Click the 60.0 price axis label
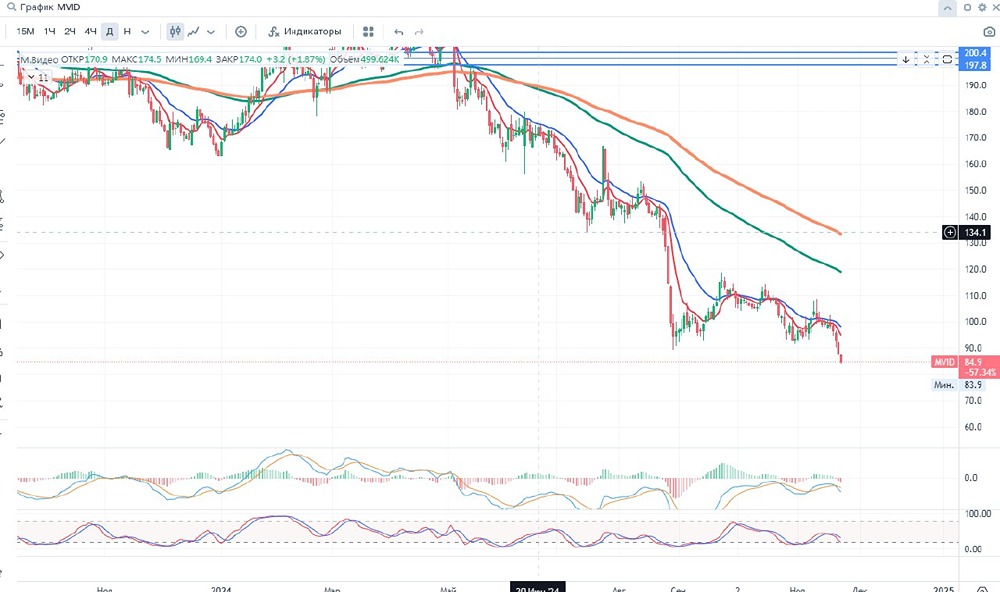Image resolution: width=1000 pixels, height=592 pixels. (x=975, y=427)
